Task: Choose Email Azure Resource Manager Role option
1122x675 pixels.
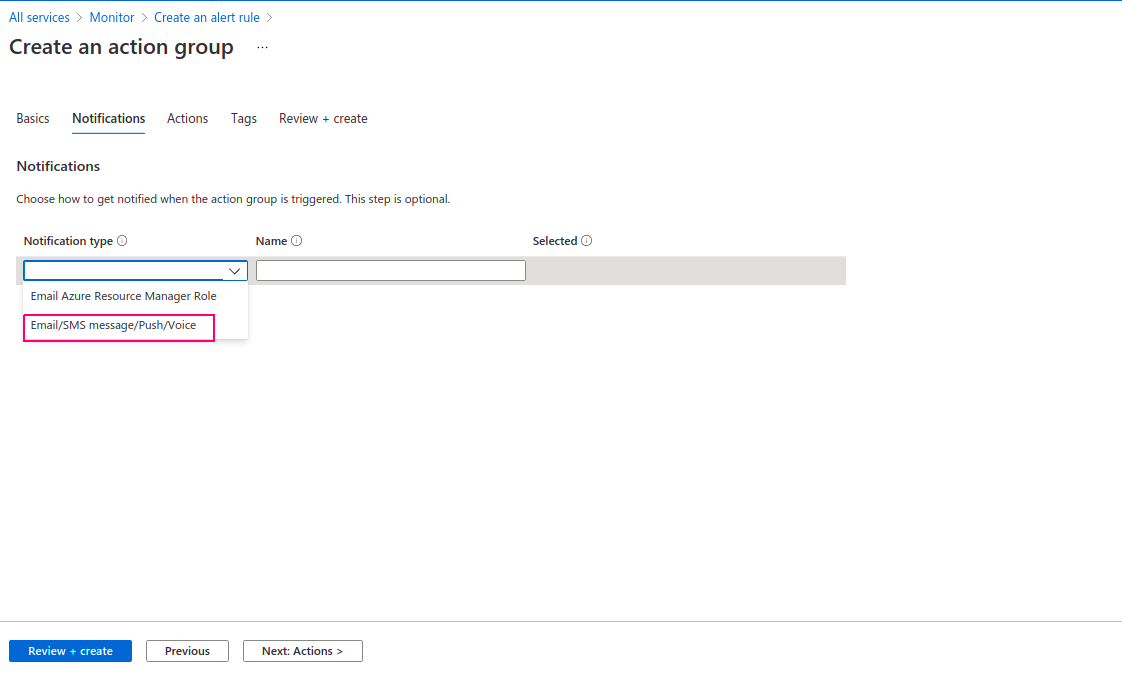Action: pos(124,296)
